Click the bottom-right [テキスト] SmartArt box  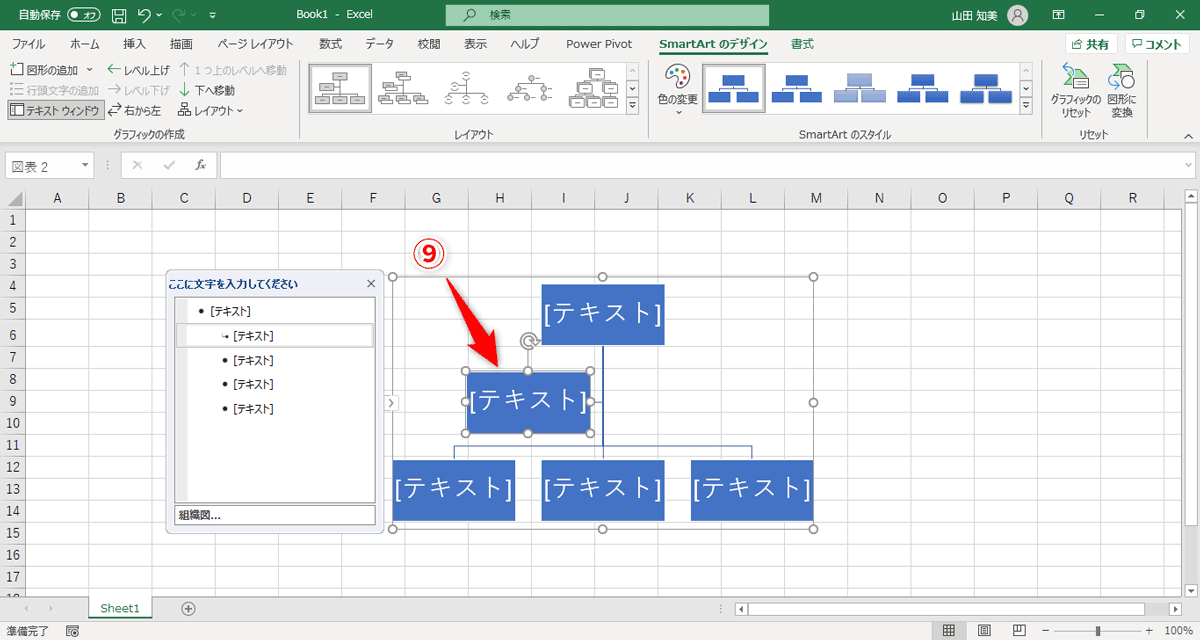pyautogui.click(x=752, y=490)
